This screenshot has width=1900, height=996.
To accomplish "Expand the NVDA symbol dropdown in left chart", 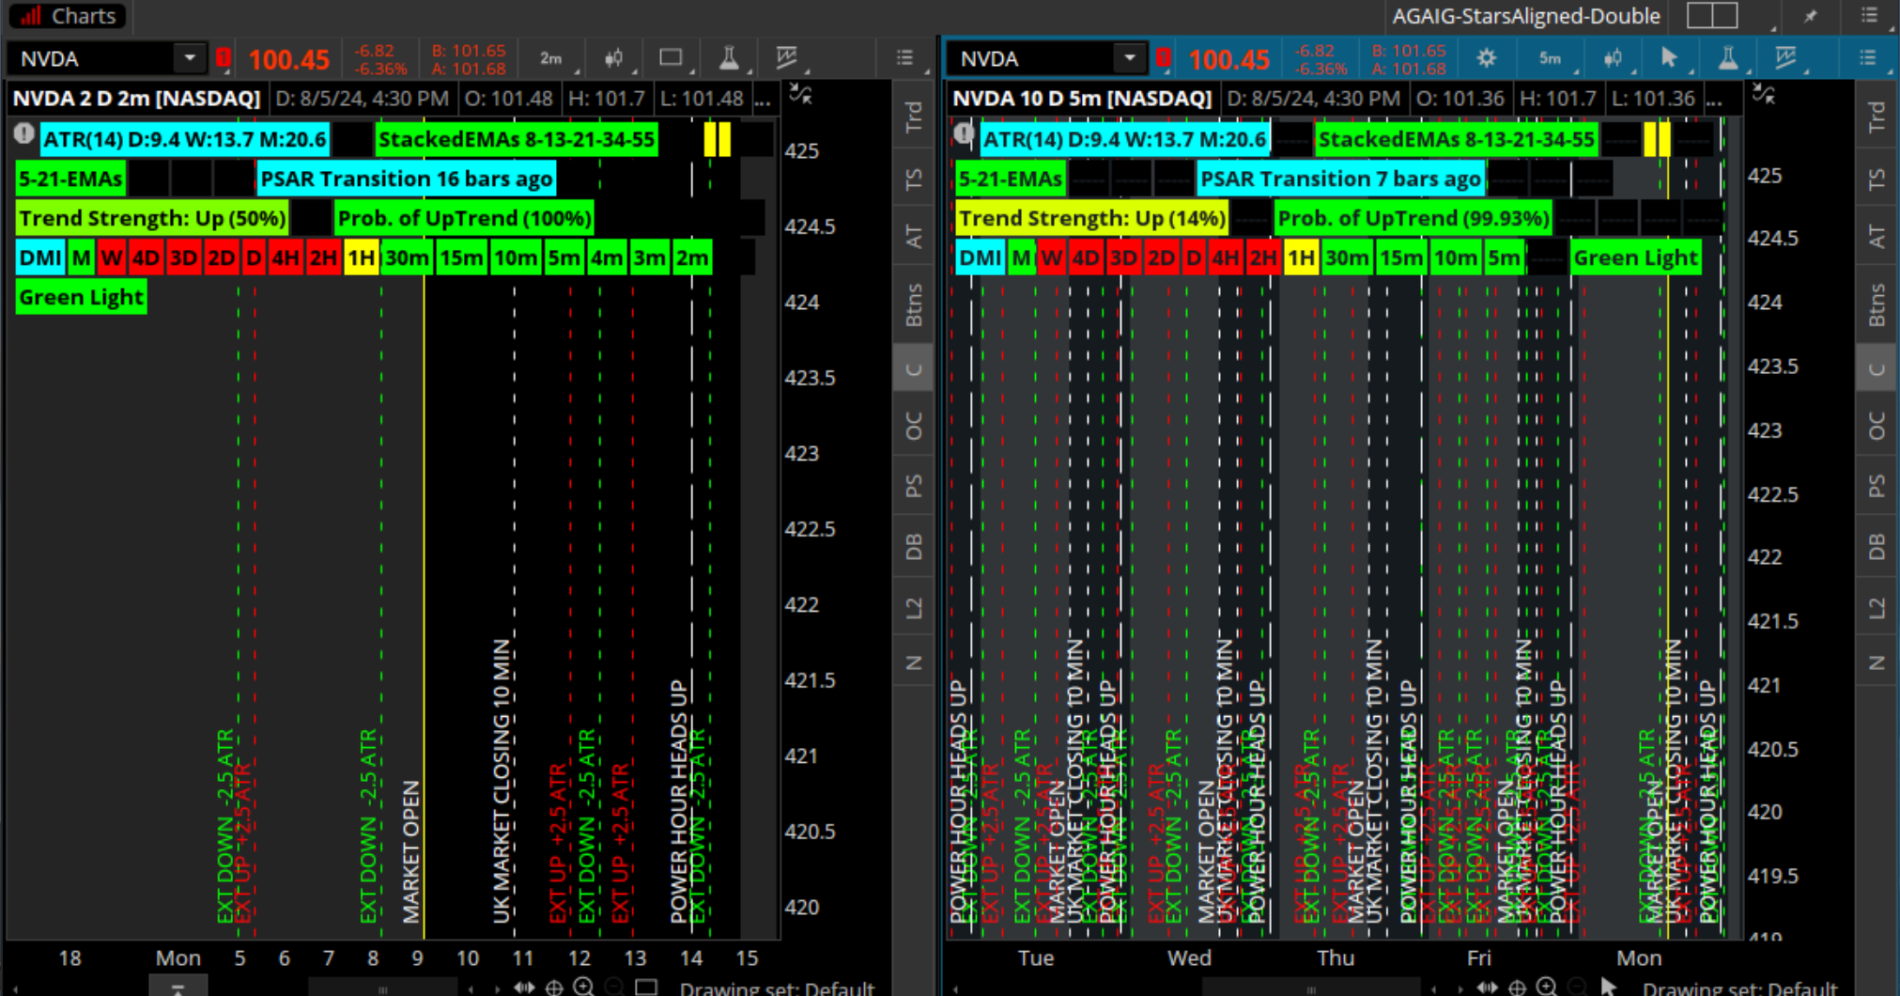I will (189, 59).
